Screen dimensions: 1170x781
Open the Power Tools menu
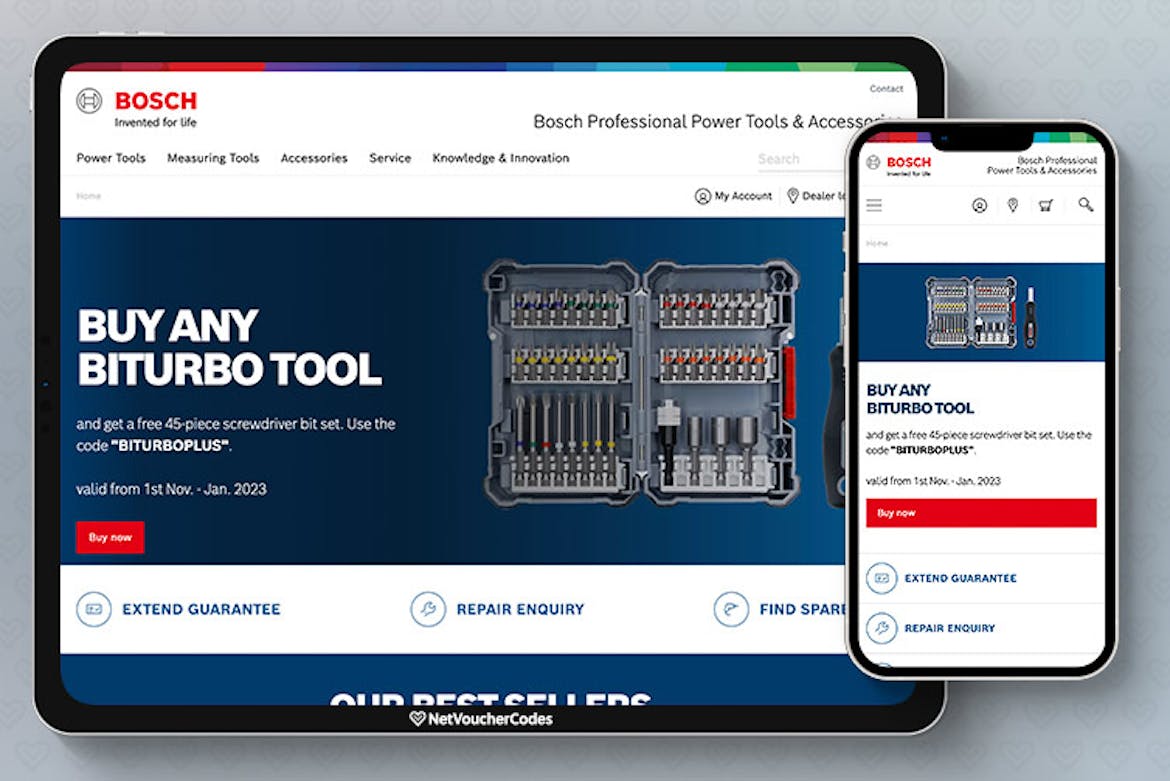pos(110,158)
